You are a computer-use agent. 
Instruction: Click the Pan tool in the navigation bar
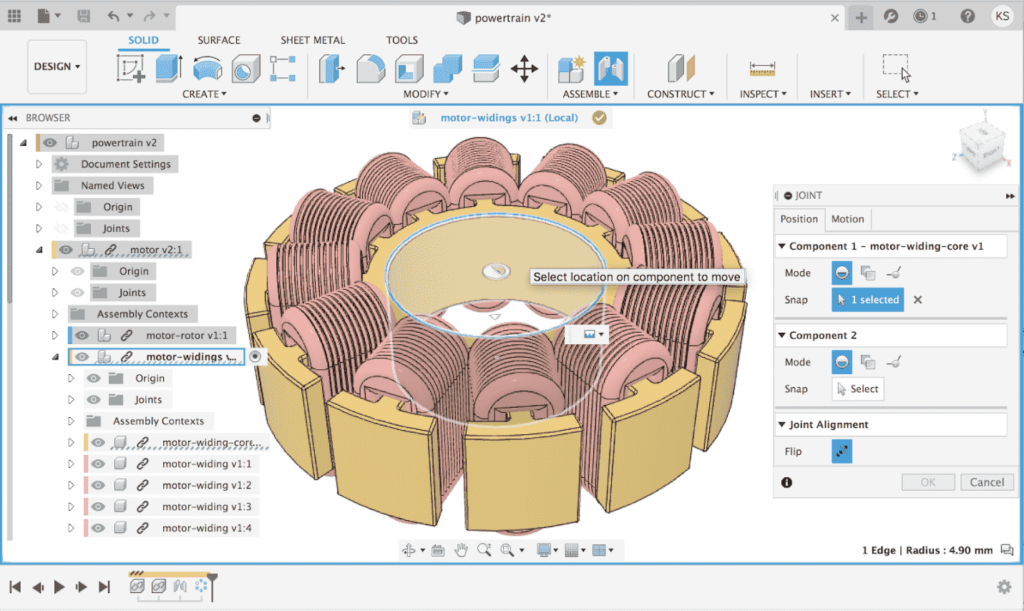point(461,549)
